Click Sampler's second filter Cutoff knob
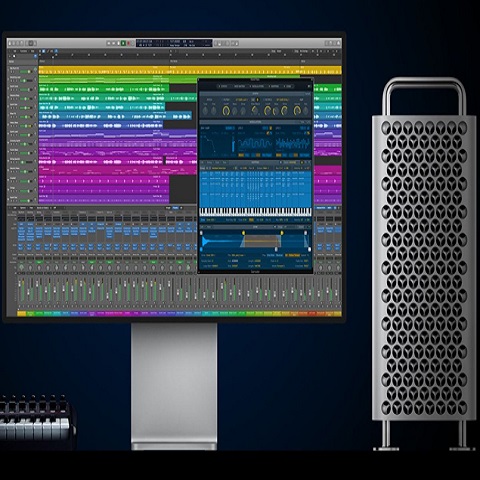The height and width of the screenshot is (480, 480). point(267,111)
